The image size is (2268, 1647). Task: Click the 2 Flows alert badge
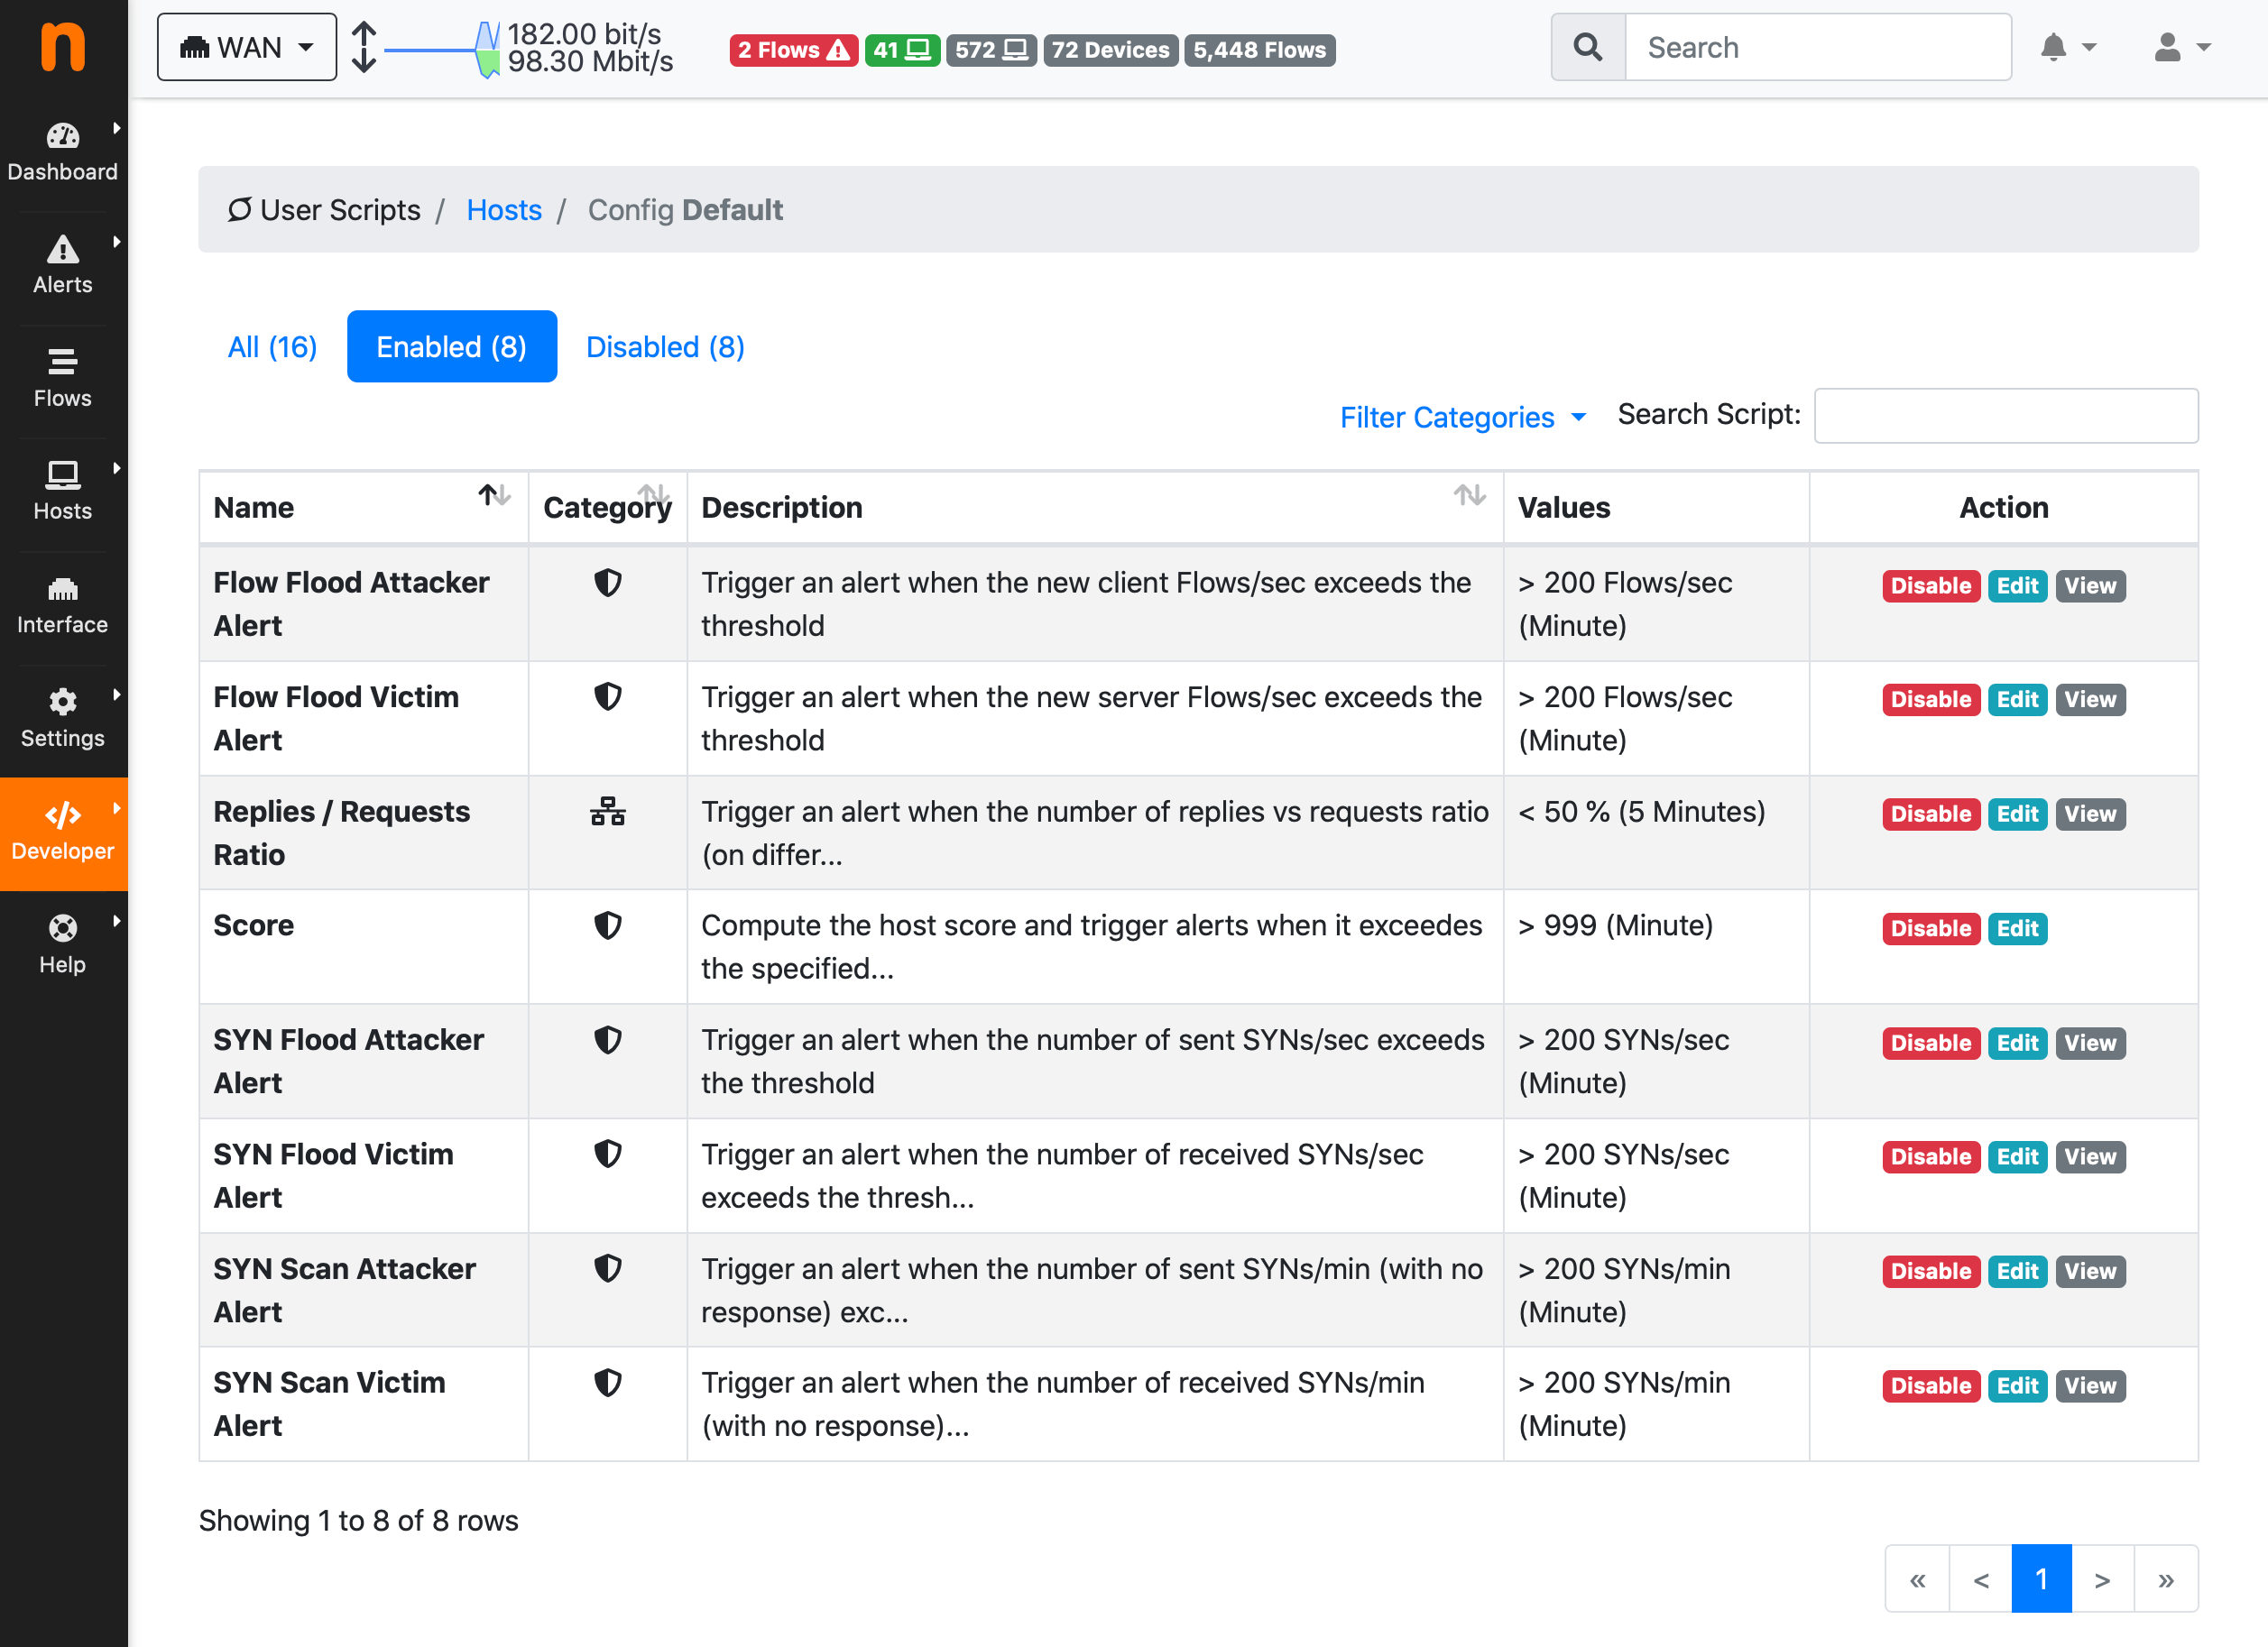point(793,50)
